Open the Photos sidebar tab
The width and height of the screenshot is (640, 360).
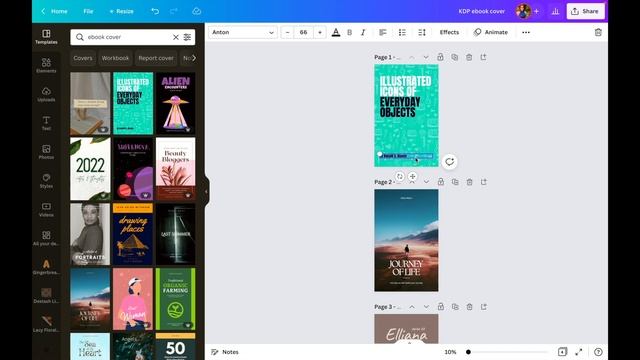46,152
